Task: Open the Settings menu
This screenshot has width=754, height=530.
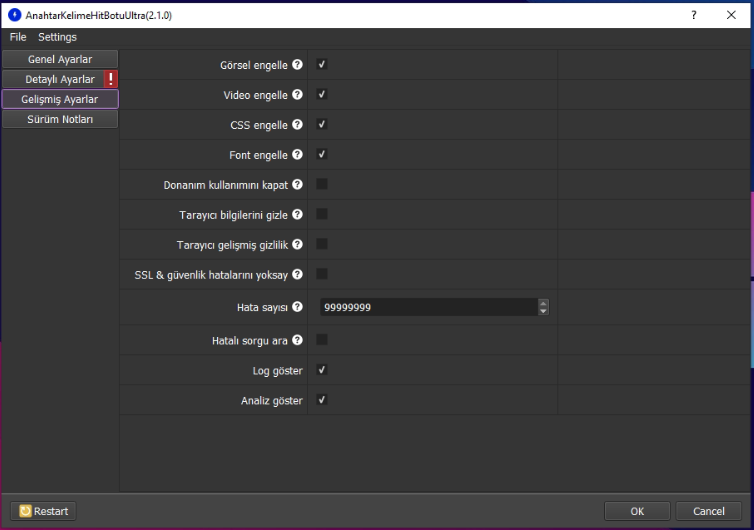Action: coord(57,37)
